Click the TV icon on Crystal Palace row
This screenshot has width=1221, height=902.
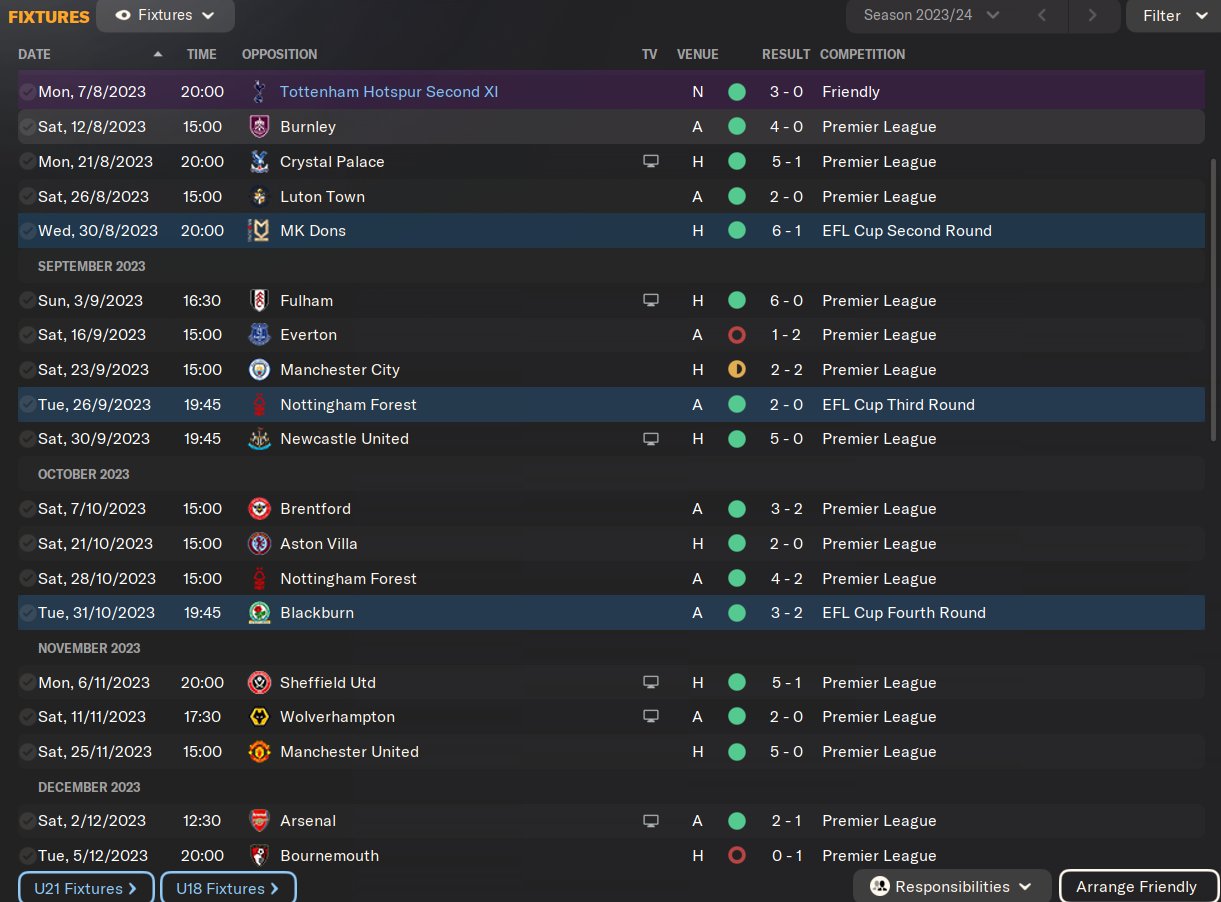[x=651, y=162]
